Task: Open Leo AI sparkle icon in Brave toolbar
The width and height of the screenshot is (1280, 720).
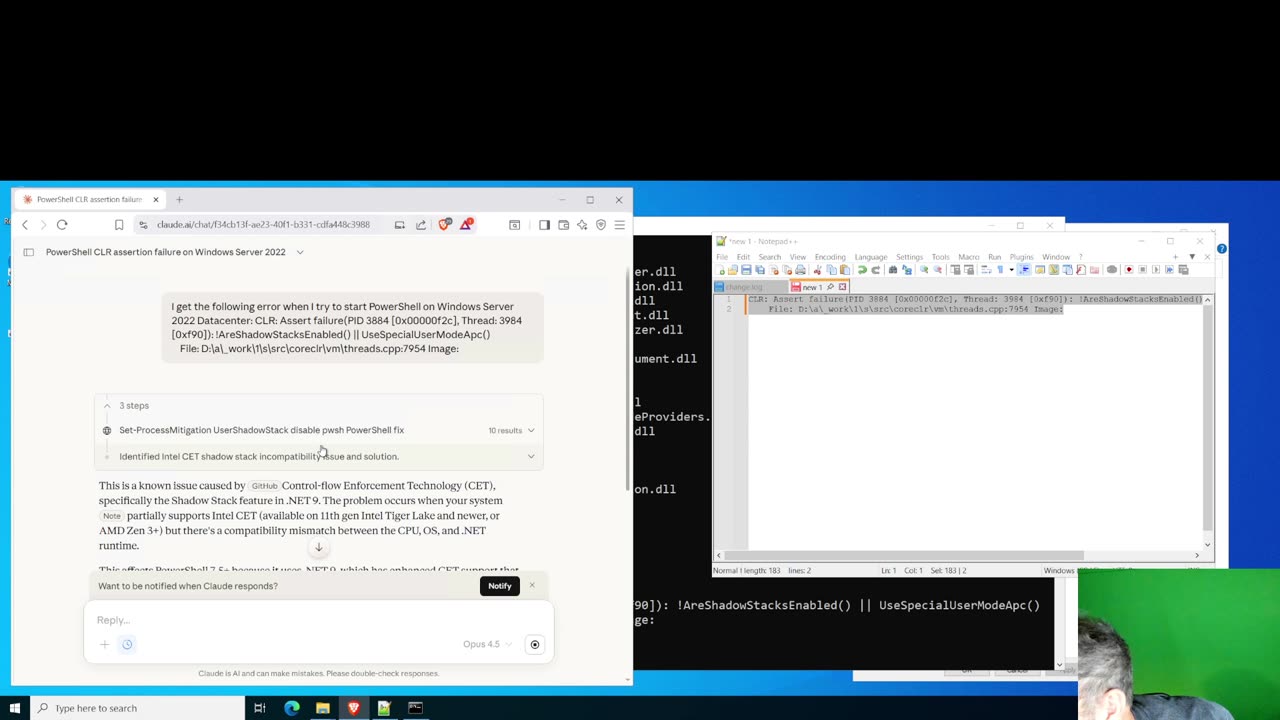Action: 582,225
